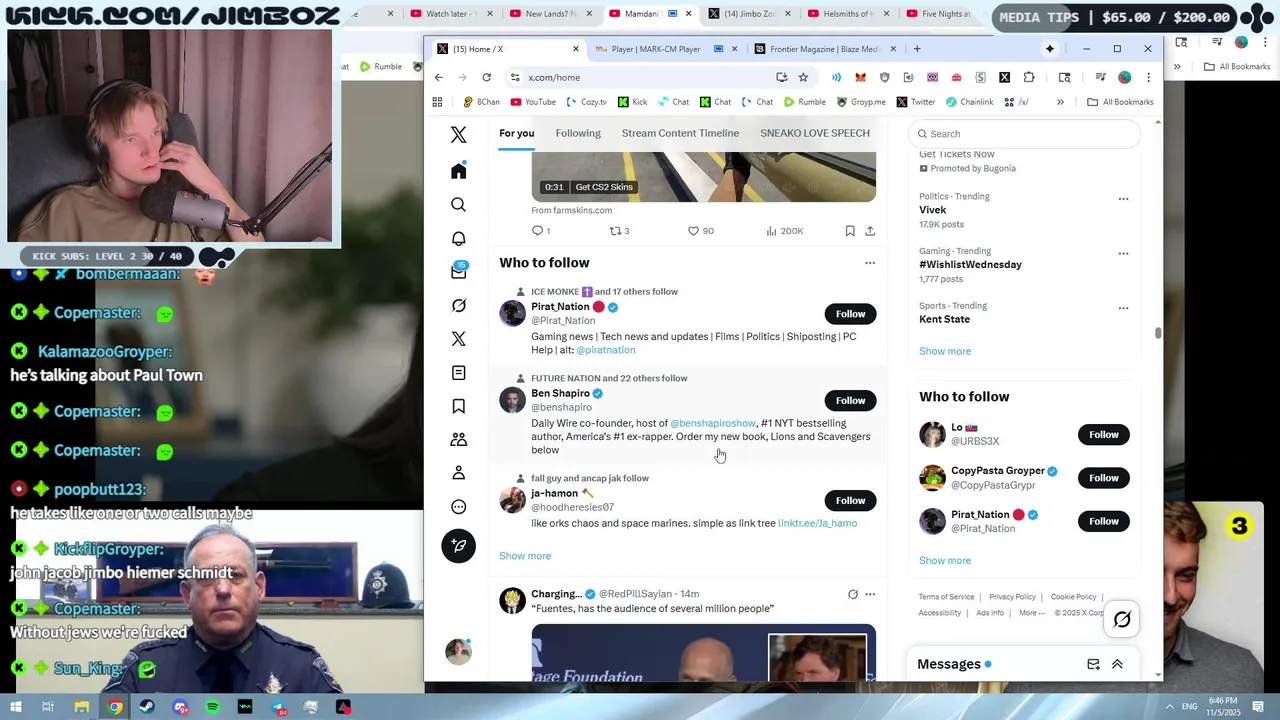Screen dimensions: 1280x720
Task: Open Profile icon in X sidebar
Action: coord(458,473)
